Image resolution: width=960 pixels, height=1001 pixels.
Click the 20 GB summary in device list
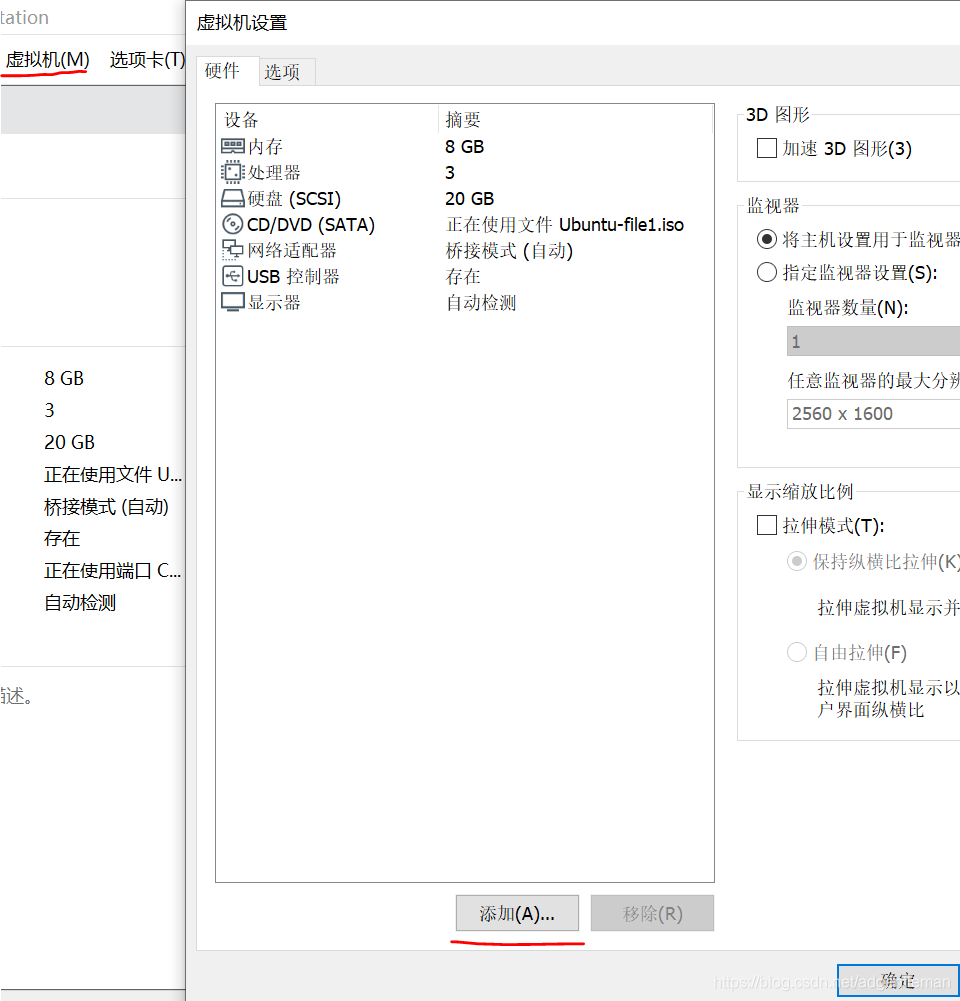[470, 199]
